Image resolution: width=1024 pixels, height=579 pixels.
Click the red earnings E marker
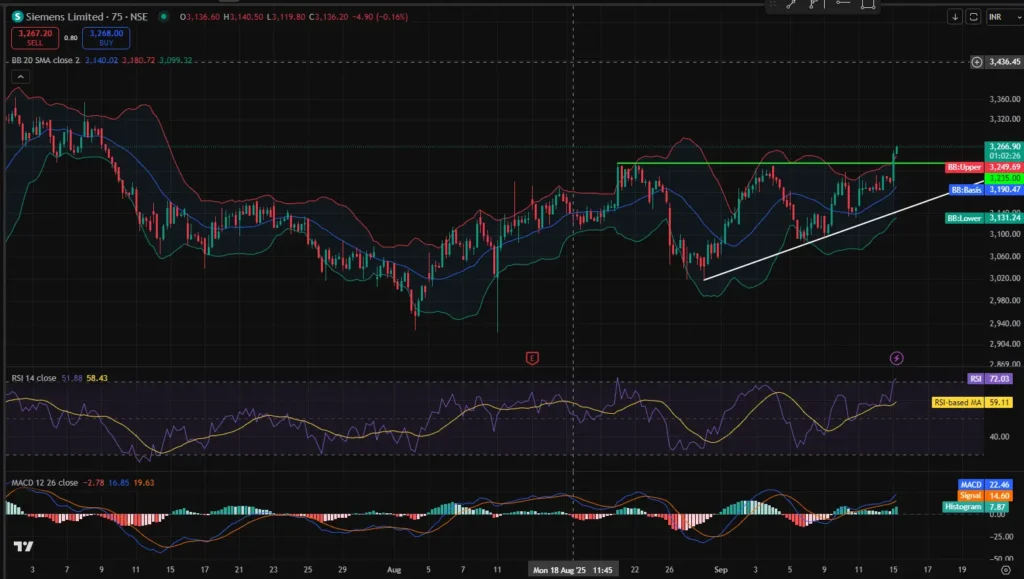[x=532, y=357]
